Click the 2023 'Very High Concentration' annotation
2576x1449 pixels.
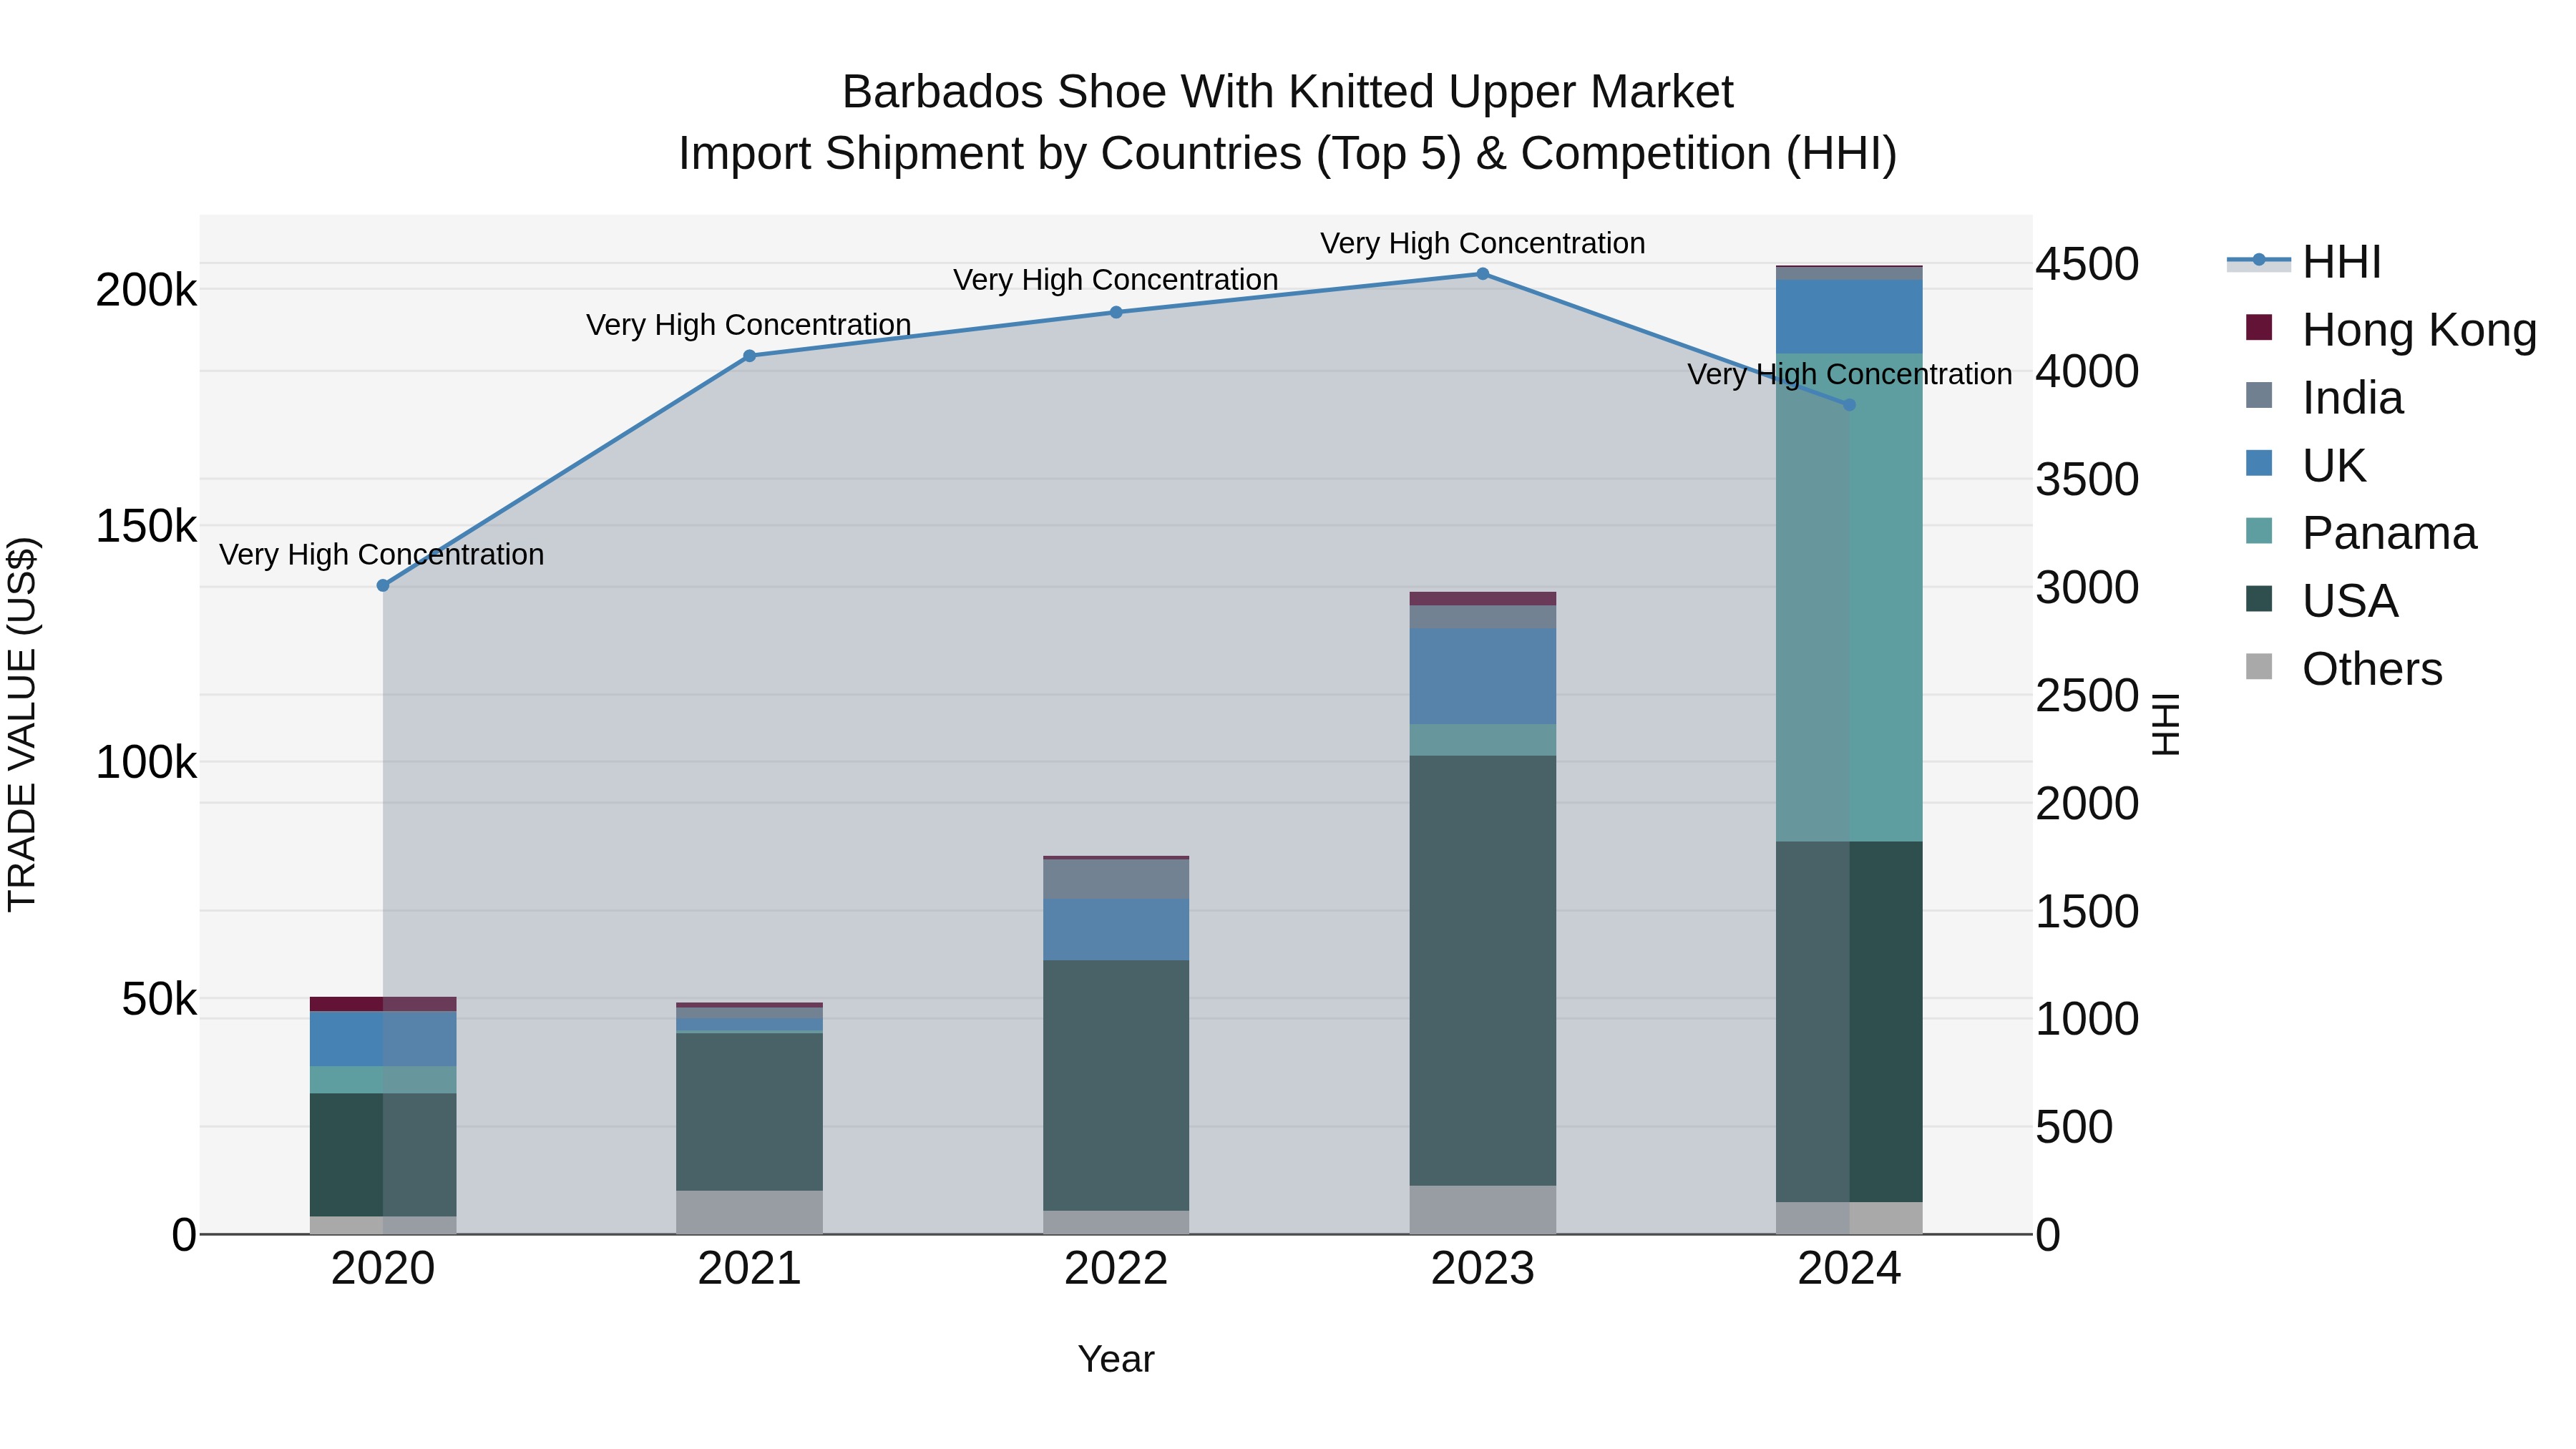(1483, 243)
